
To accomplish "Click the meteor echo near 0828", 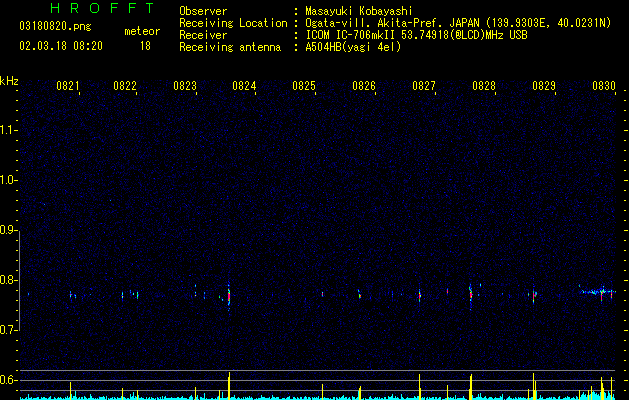I will point(471,295).
